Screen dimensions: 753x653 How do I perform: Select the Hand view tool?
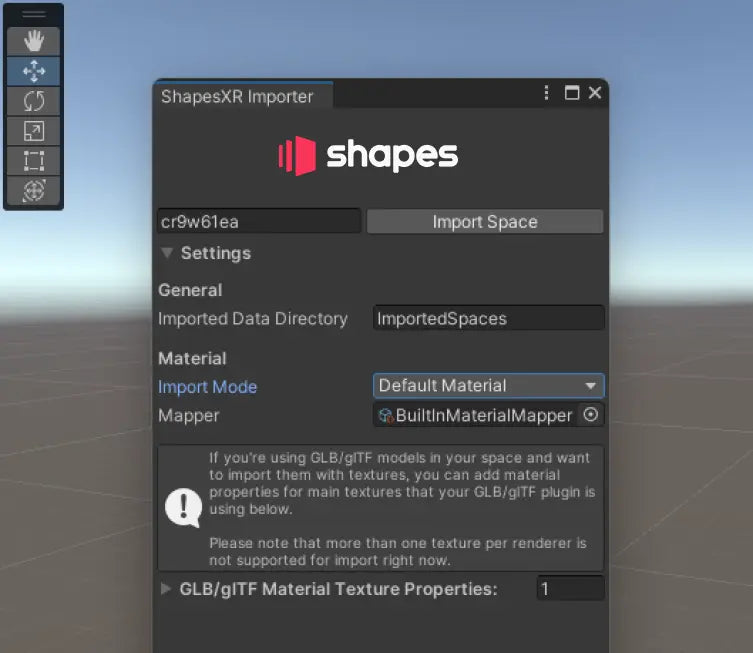coord(34,41)
